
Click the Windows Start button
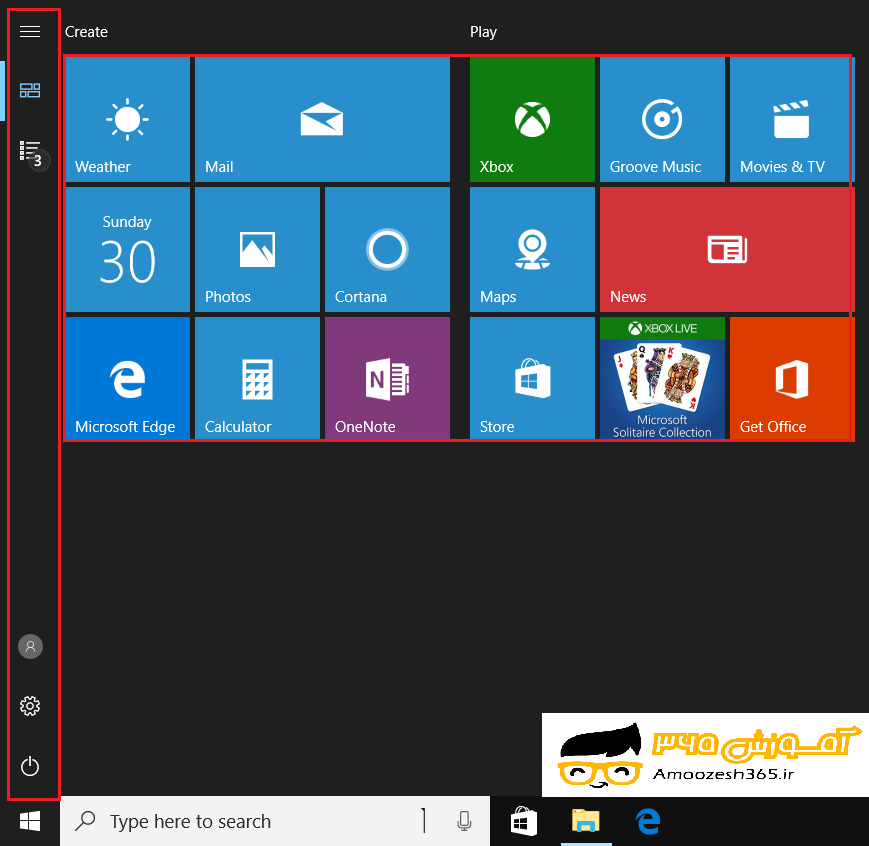point(30,821)
